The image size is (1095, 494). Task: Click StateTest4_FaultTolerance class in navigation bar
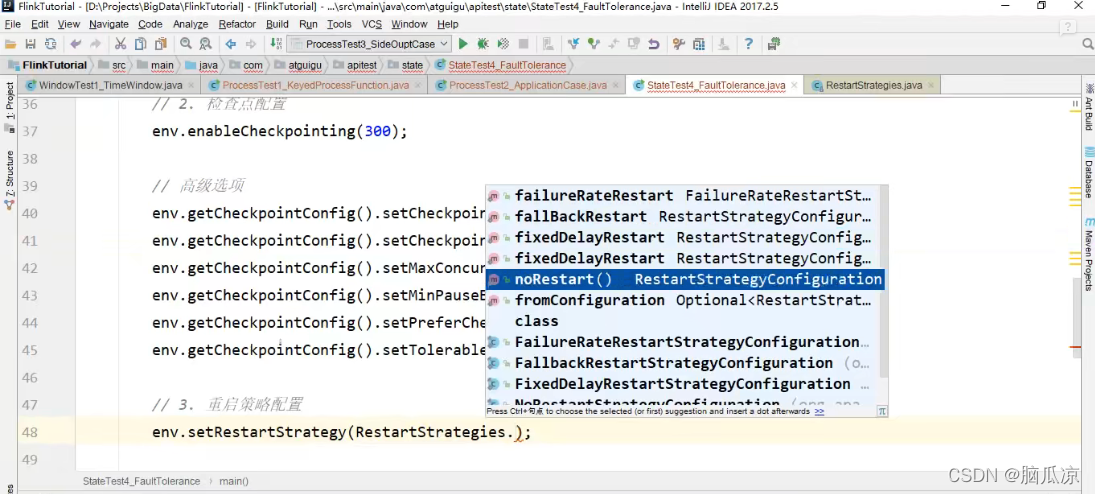pos(500,65)
